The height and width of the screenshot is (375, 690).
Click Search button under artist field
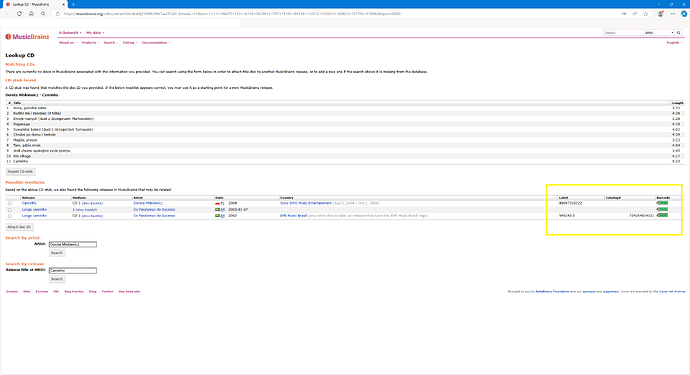[57, 253]
